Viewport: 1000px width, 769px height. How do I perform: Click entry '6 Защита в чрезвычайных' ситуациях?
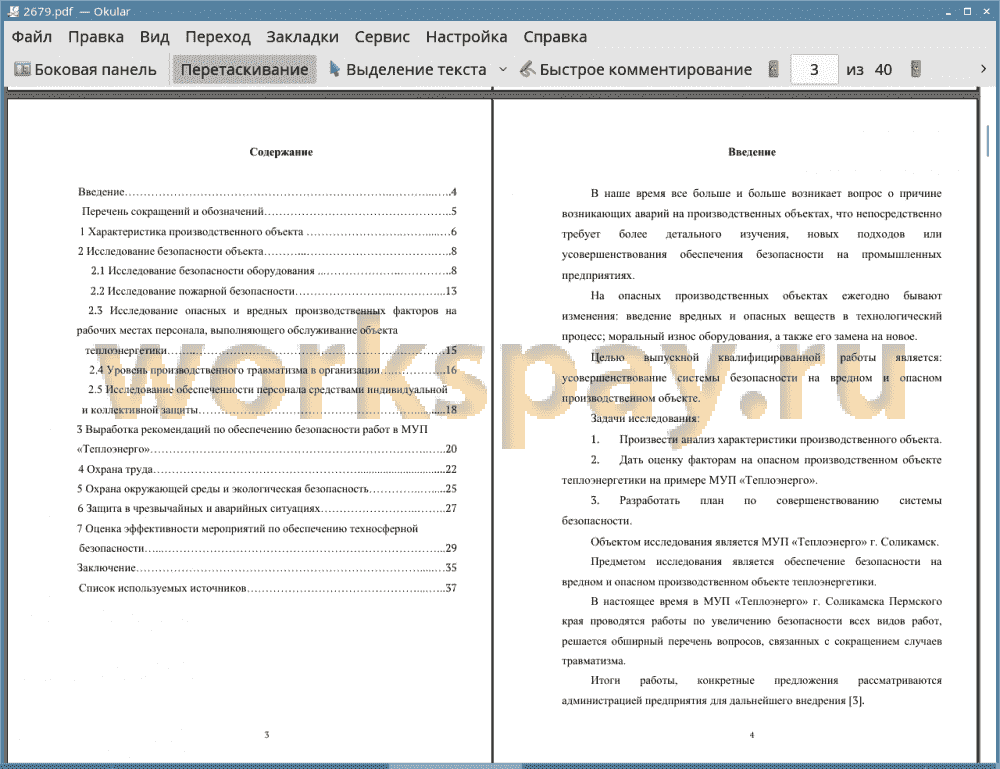(x=267, y=508)
